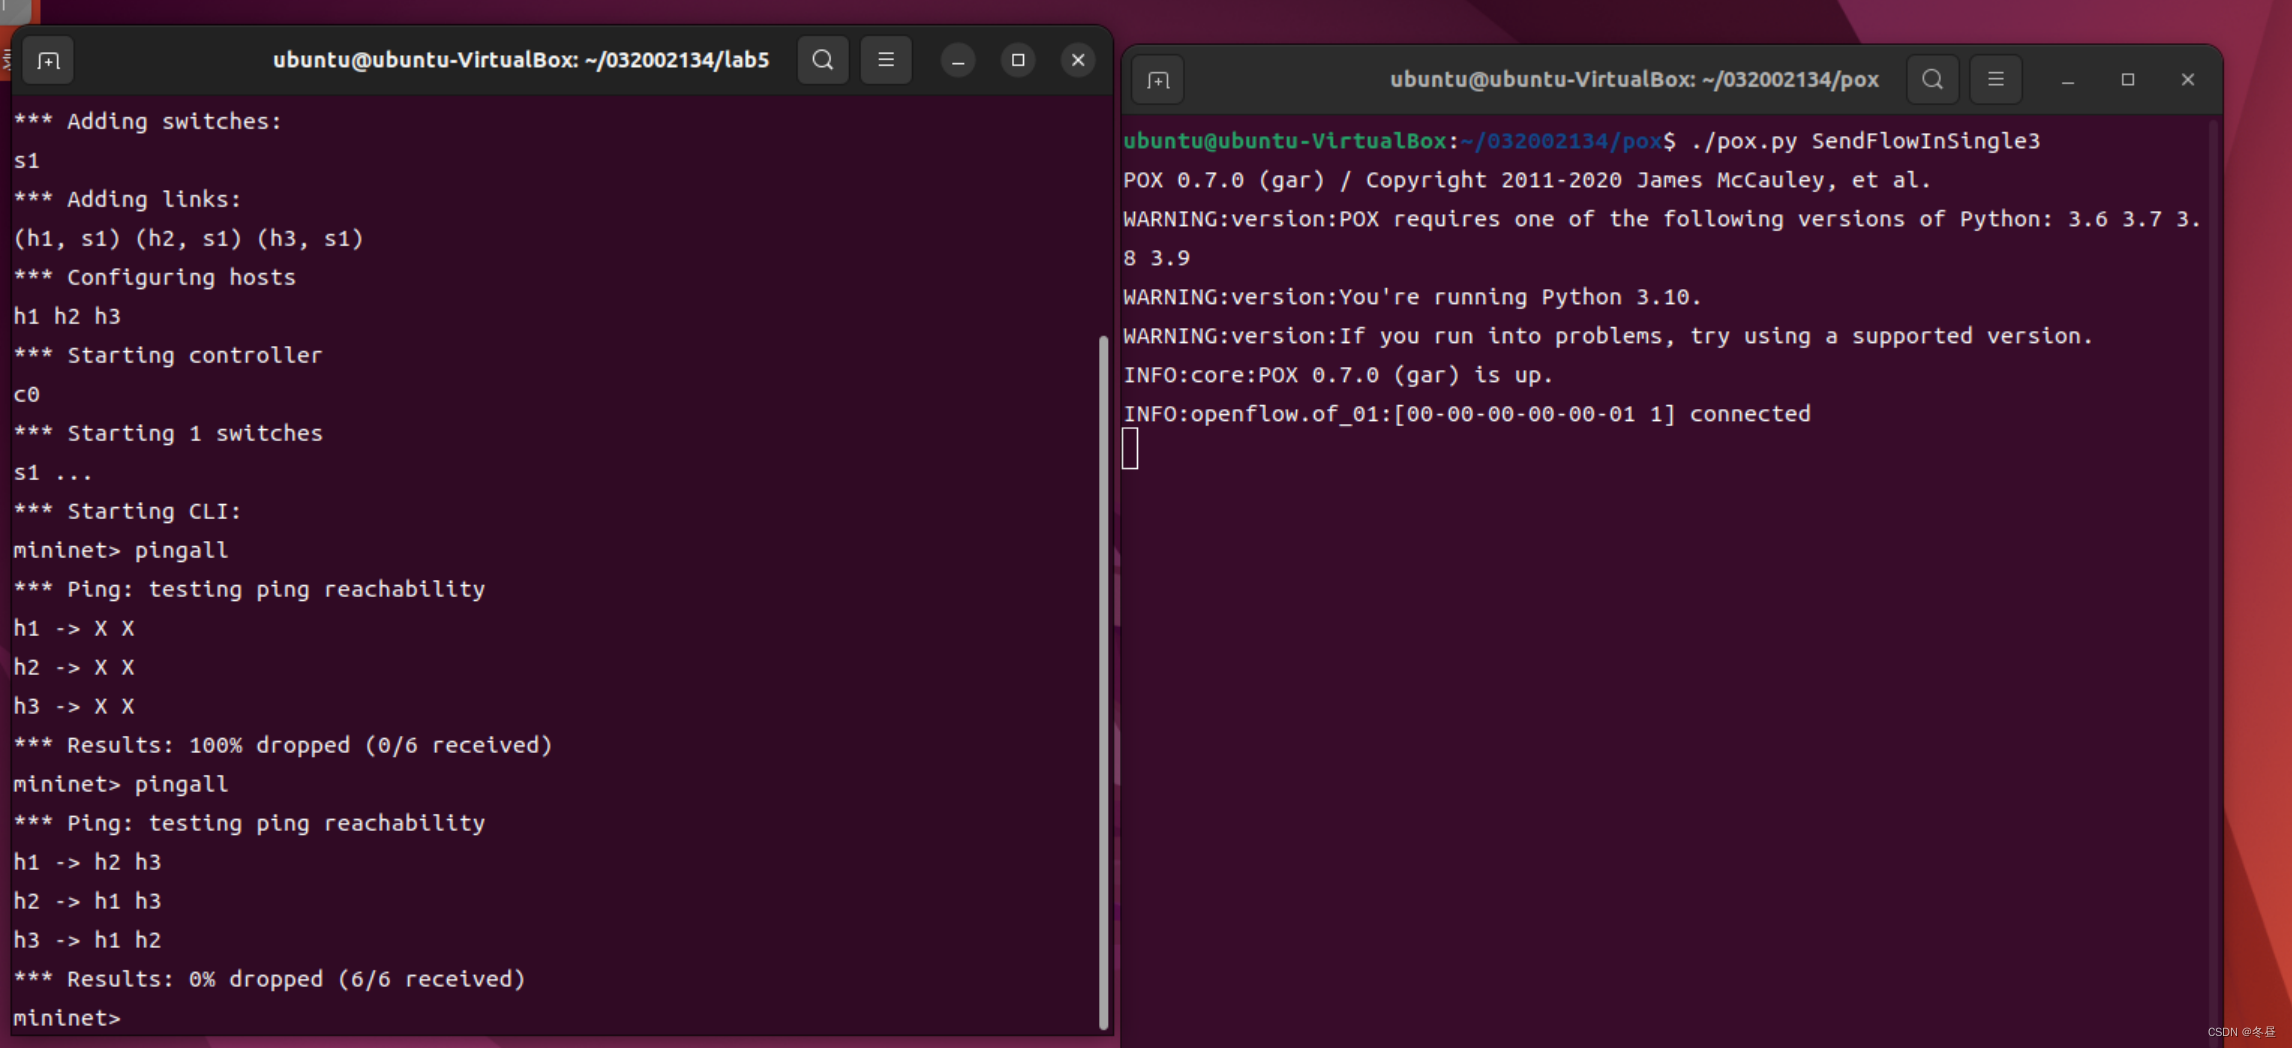Click the 'INFO:openflow.of_01' connected line

(x=1467, y=414)
